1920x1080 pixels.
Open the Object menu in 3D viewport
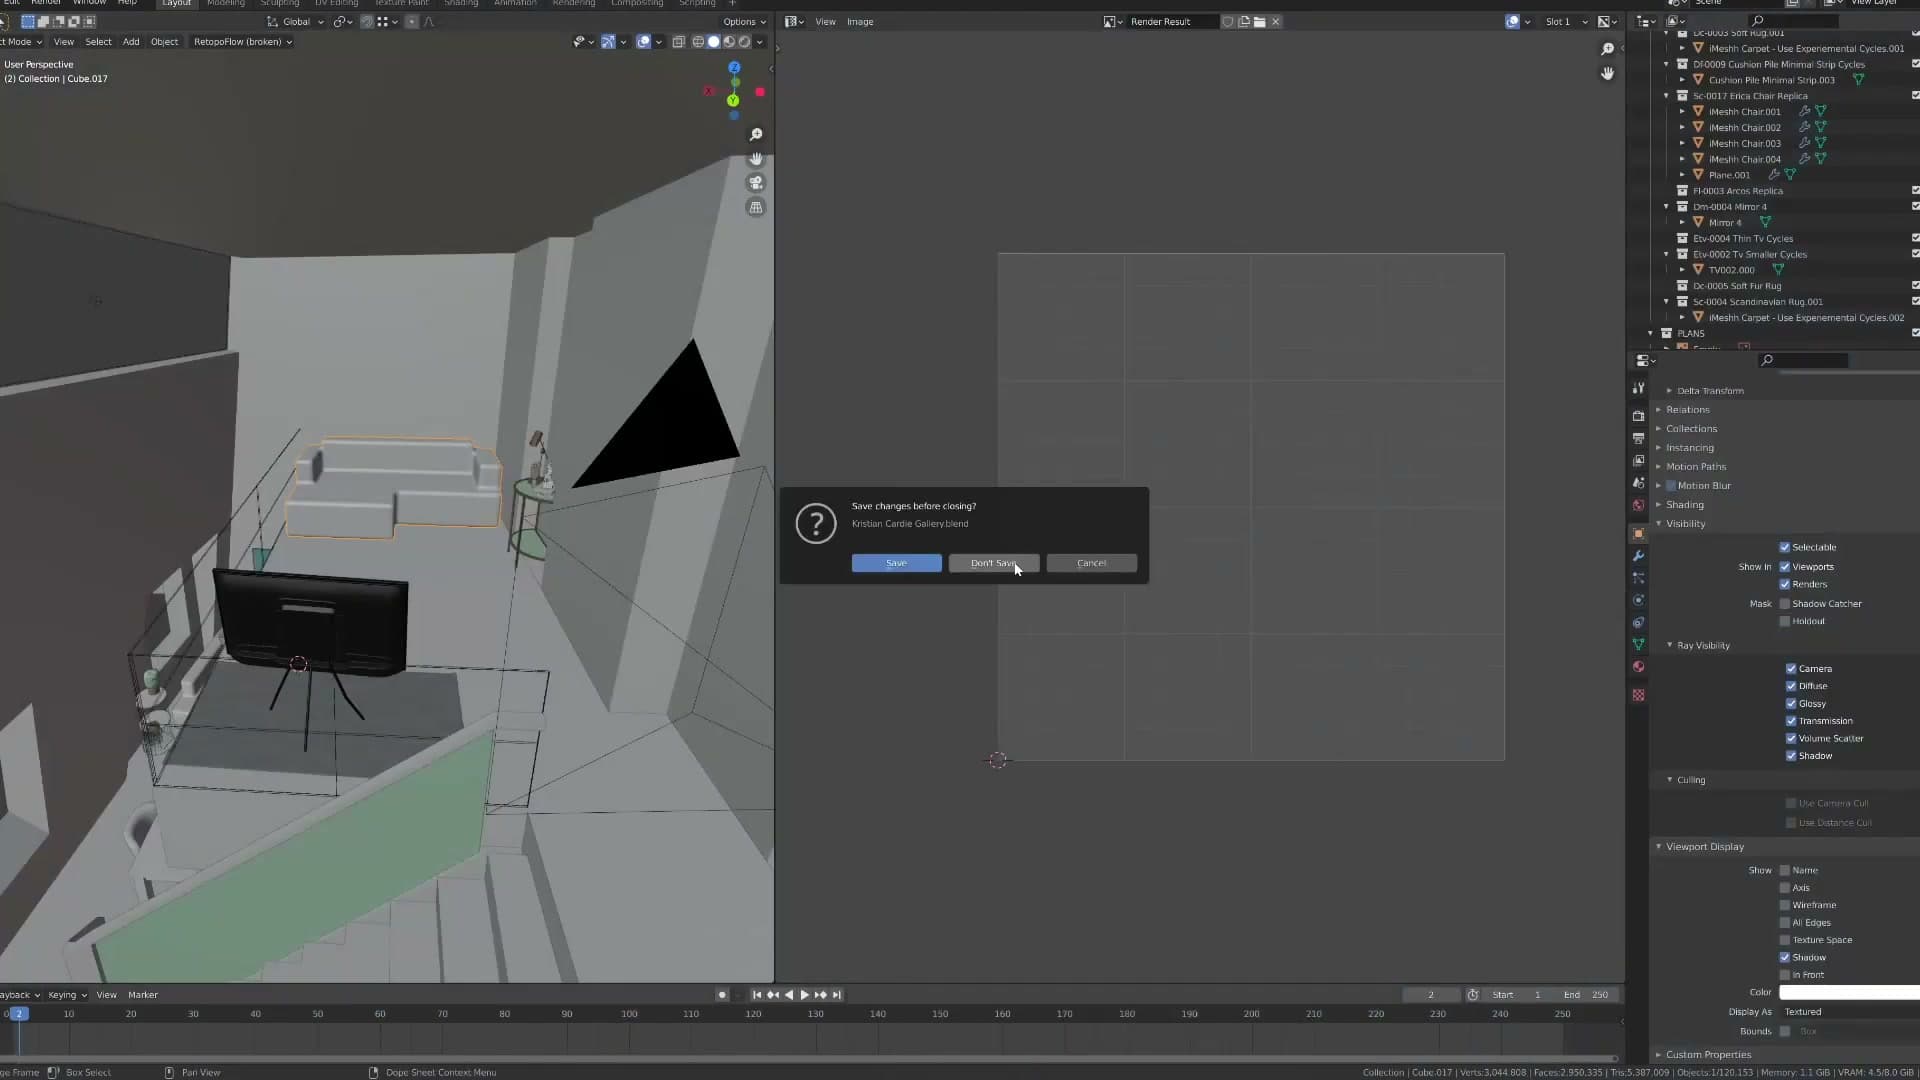(x=164, y=42)
